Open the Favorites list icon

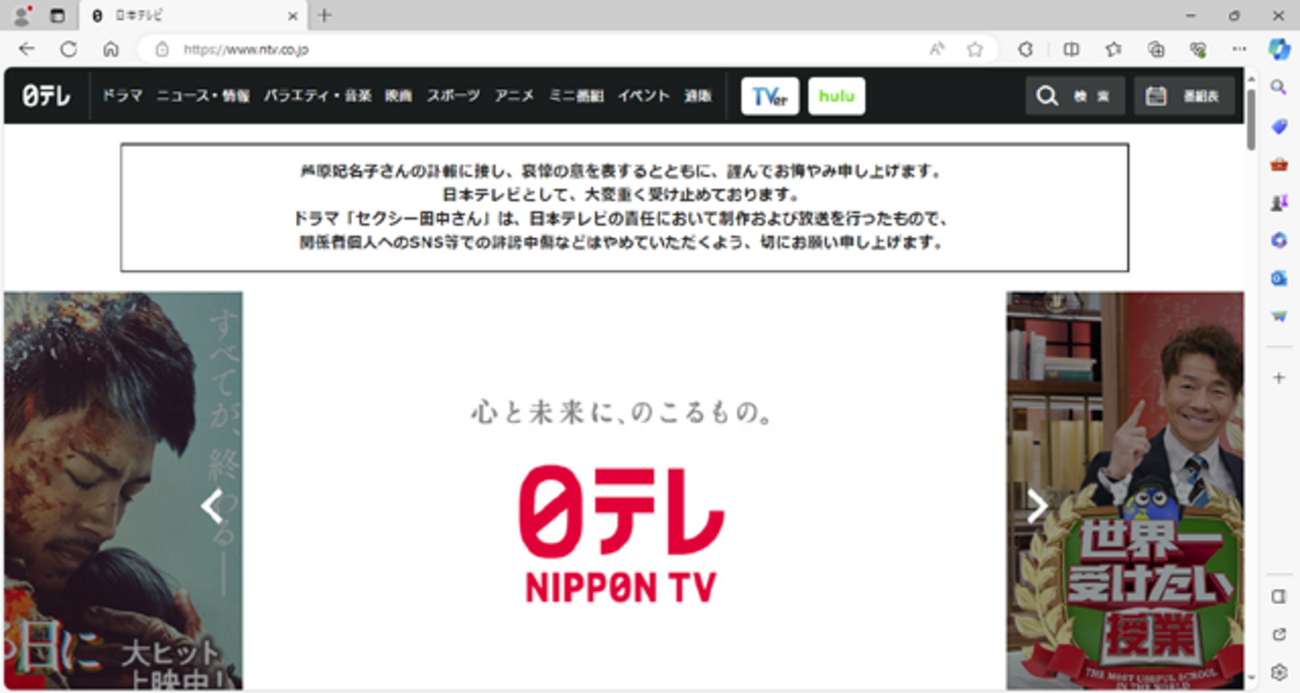1113,49
